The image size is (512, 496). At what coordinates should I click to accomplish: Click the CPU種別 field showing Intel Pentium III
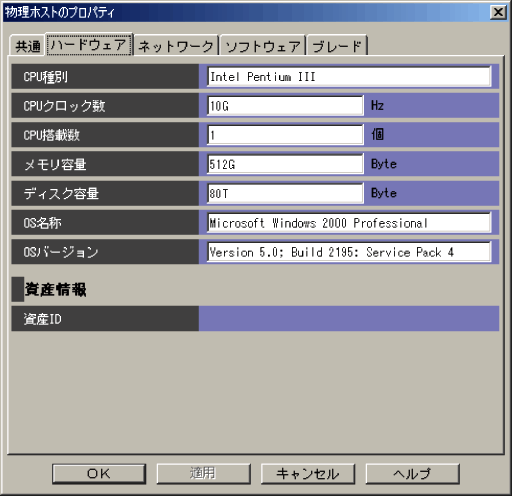pos(349,77)
